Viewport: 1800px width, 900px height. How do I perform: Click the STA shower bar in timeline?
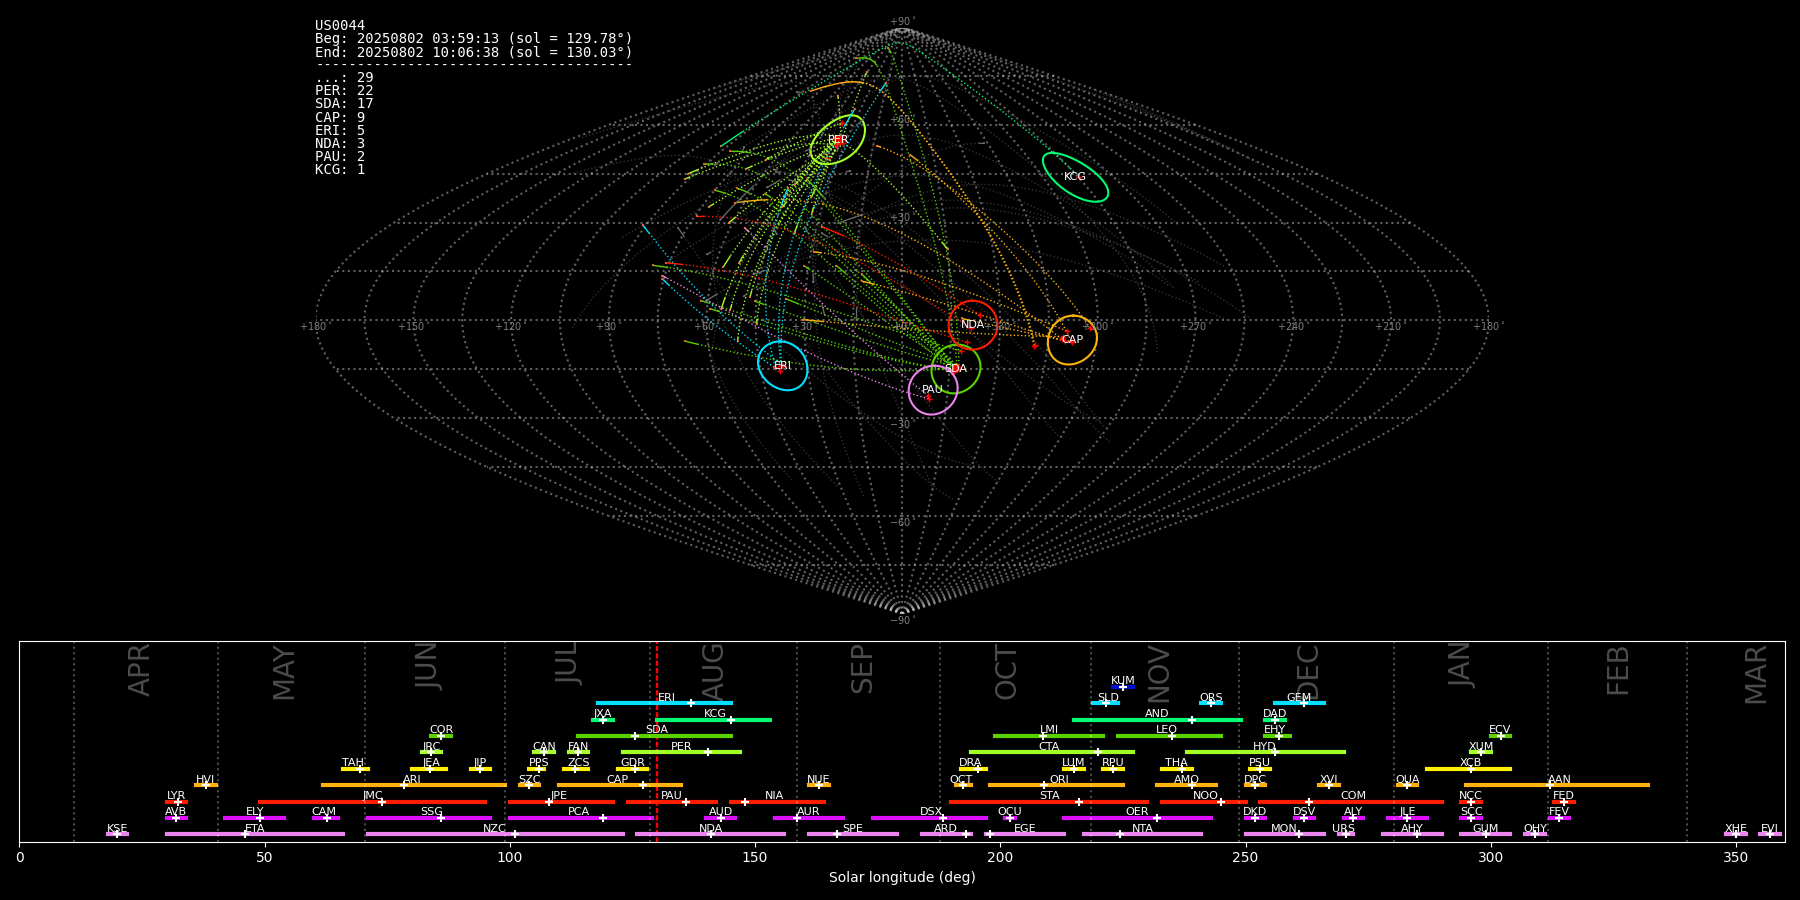click(1049, 802)
